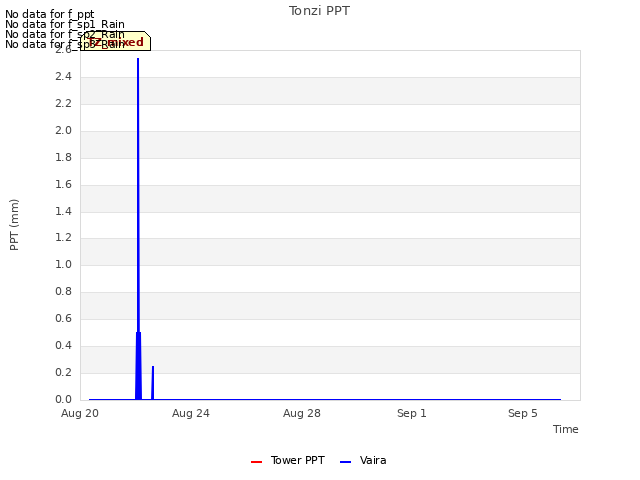The height and width of the screenshot is (480, 640).
Task: Toggle the Vaira legend entry
Action: [x=363, y=460]
